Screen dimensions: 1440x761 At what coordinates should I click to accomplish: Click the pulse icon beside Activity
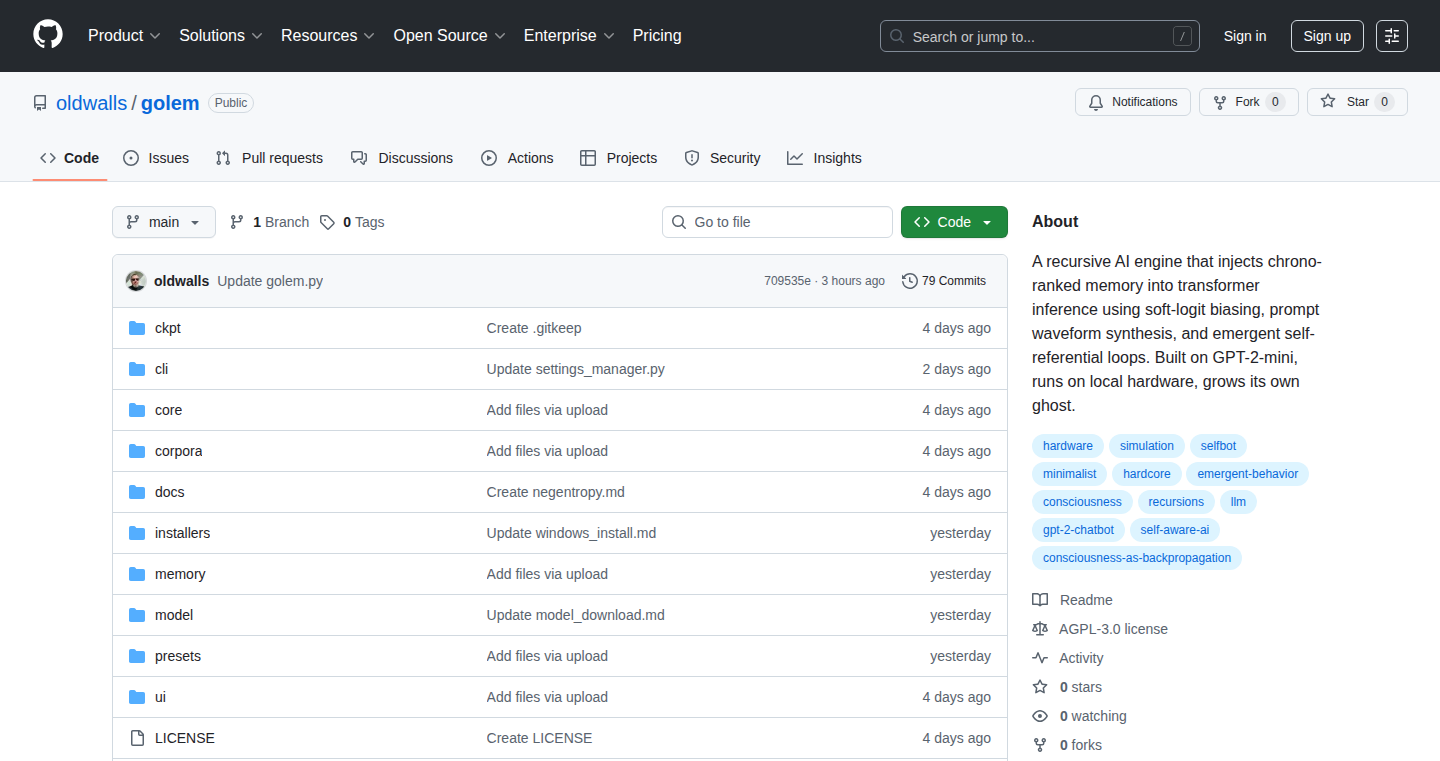[x=1040, y=658]
